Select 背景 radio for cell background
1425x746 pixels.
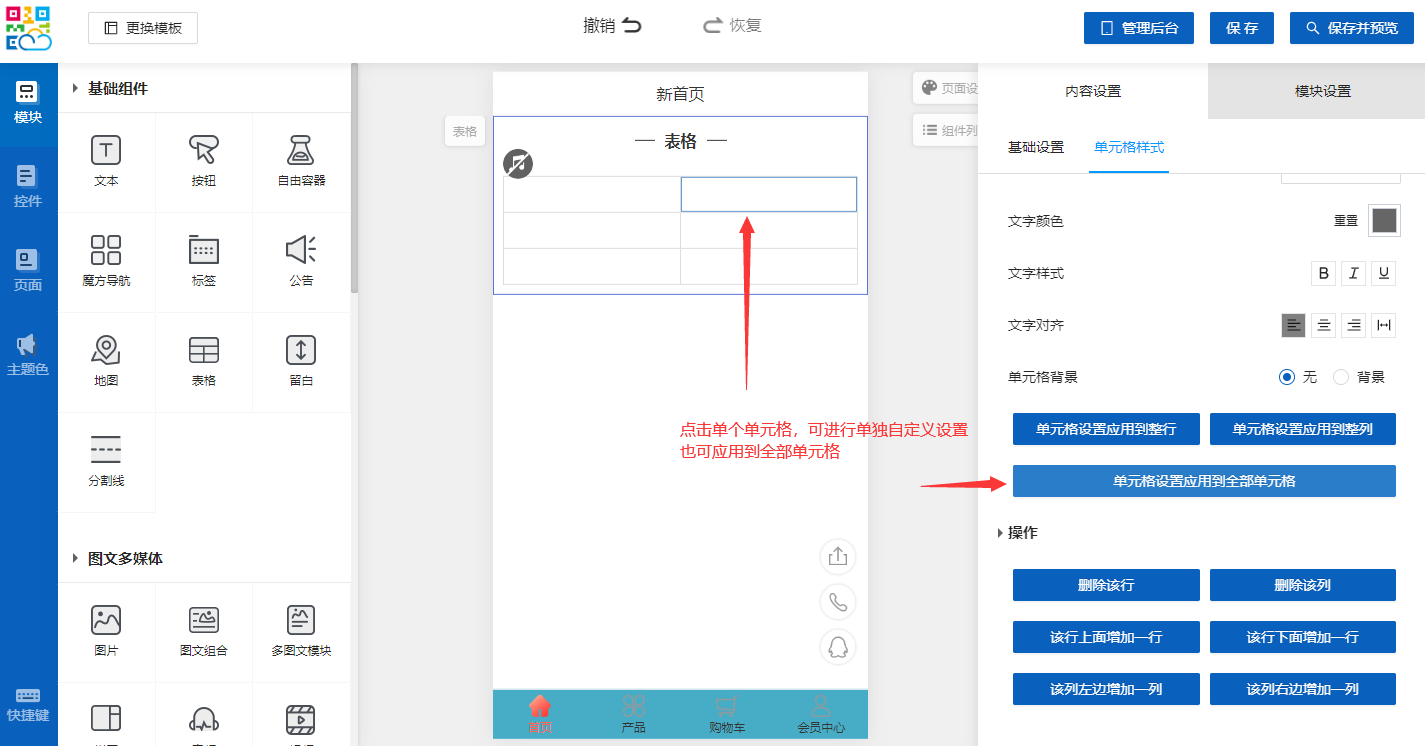pos(1342,377)
